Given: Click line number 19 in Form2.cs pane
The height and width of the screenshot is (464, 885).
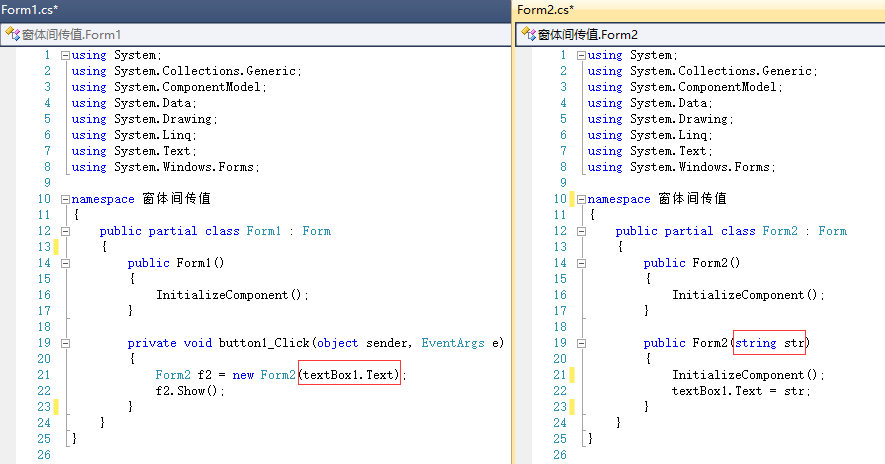Looking at the screenshot, I should pyautogui.click(x=560, y=343).
